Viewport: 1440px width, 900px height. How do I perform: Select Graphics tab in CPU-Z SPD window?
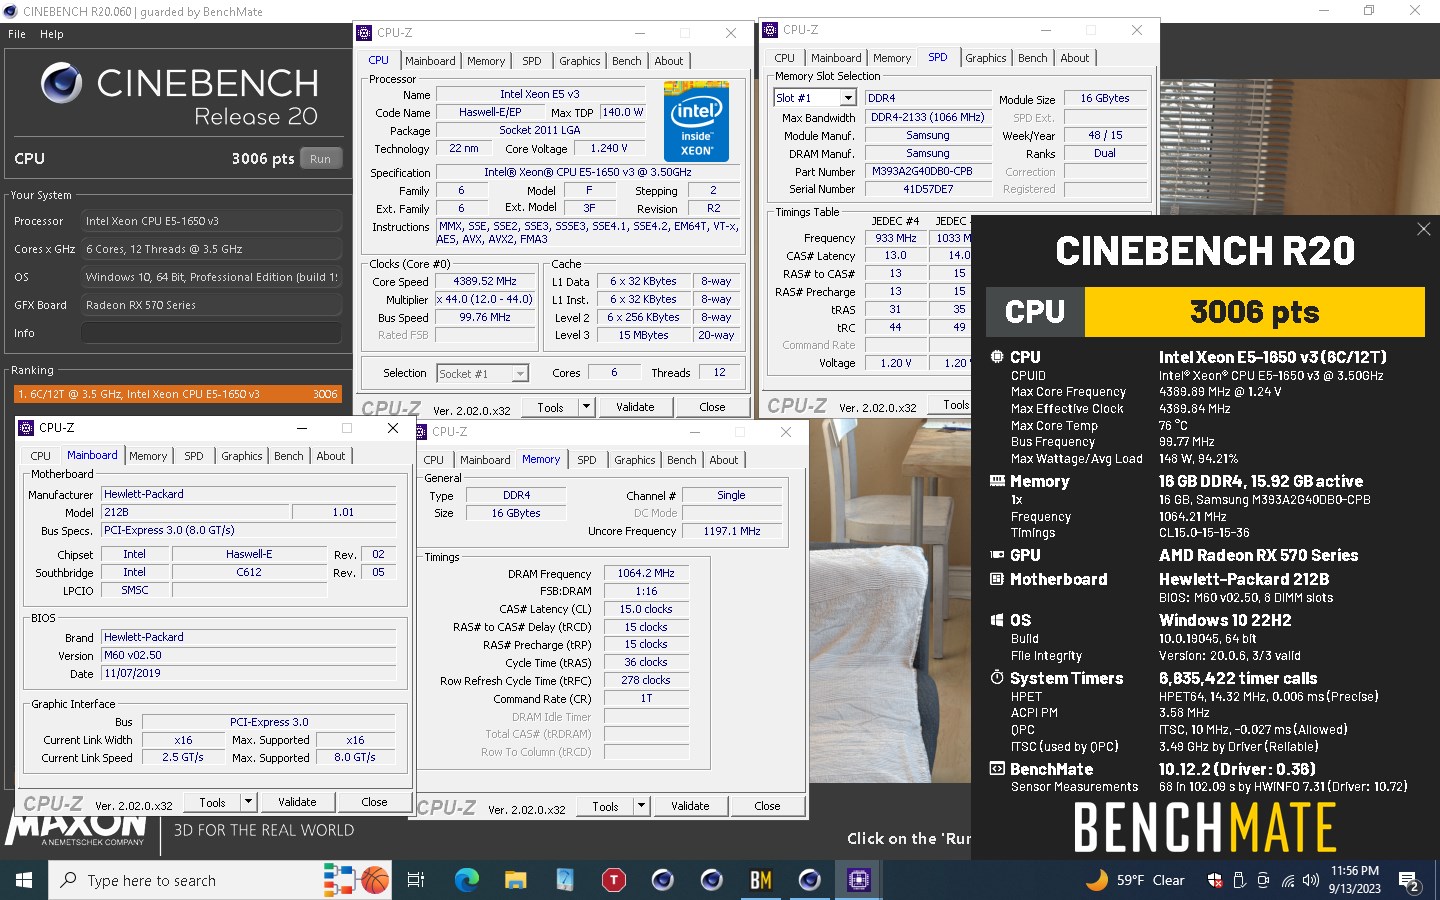click(985, 58)
